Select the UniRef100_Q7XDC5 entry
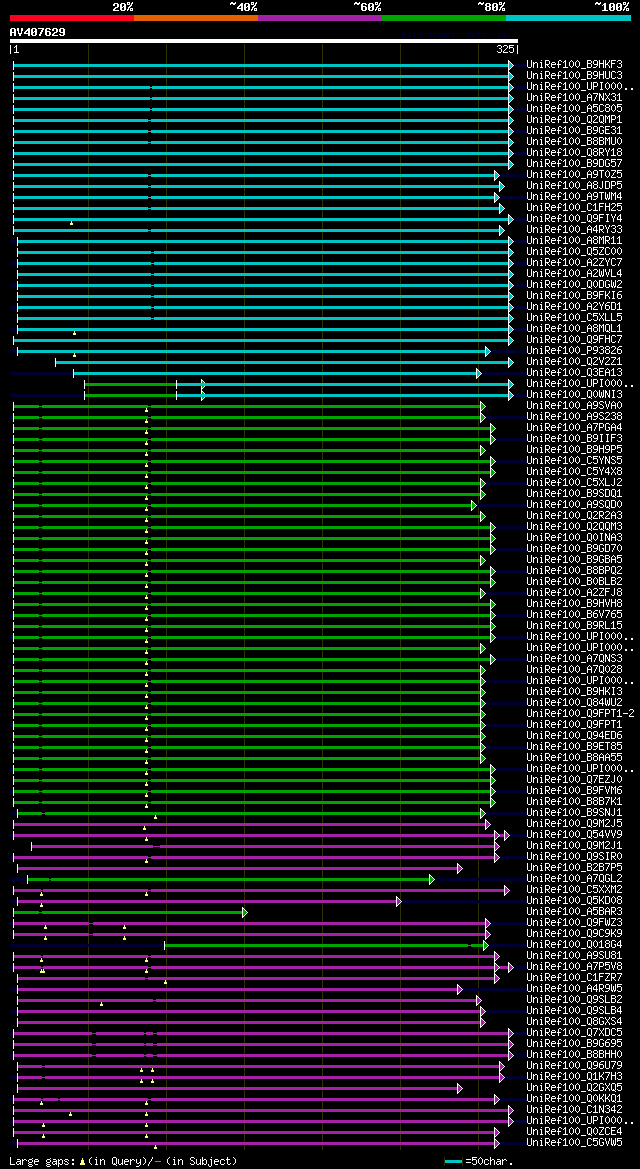The width and height of the screenshot is (640, 1169). [x=574, y=1033]
